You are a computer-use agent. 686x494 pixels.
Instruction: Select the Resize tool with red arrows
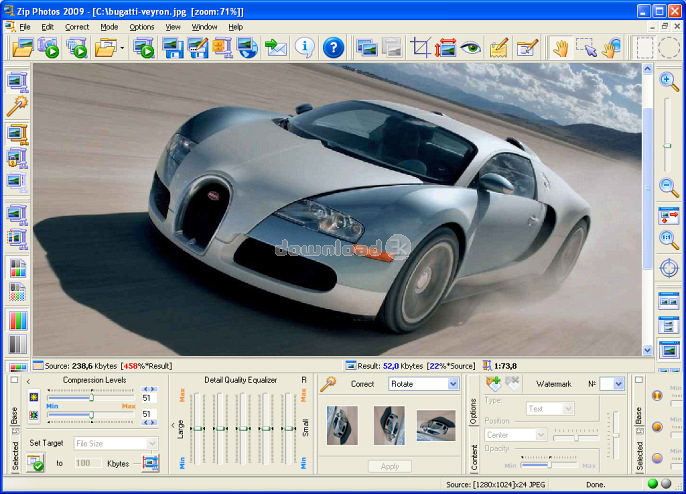click(445, 47)
